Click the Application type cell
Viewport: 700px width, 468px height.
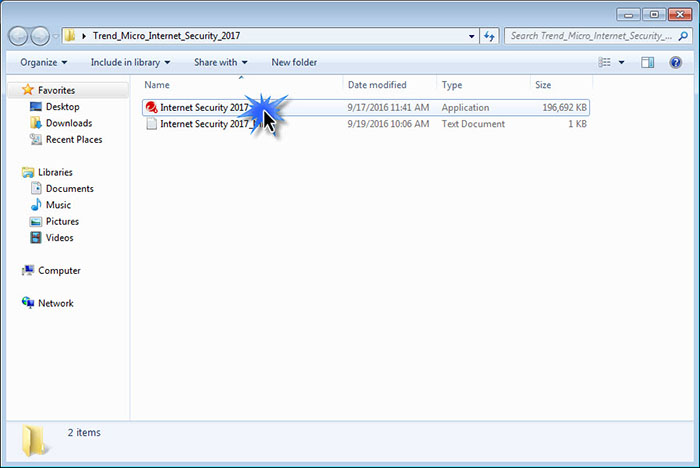point(465,108)
